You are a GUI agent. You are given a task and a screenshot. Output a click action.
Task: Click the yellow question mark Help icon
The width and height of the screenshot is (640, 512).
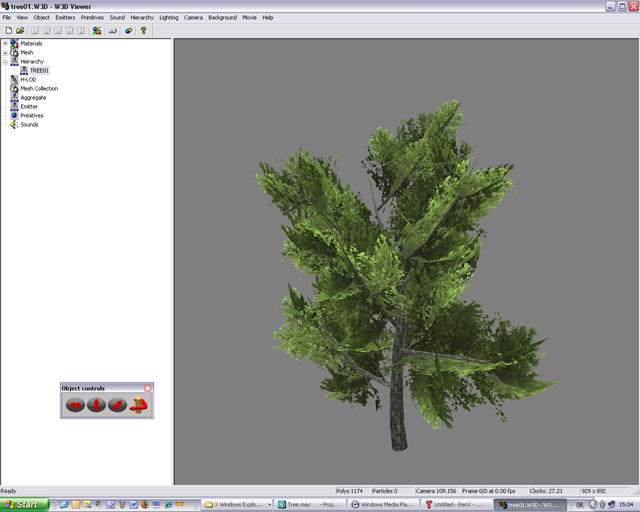coord(144,31)
